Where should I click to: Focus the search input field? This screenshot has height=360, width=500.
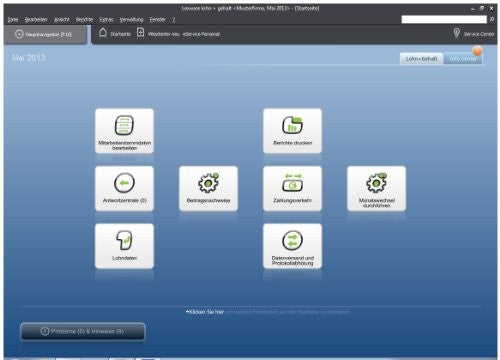tap(444, 20)
